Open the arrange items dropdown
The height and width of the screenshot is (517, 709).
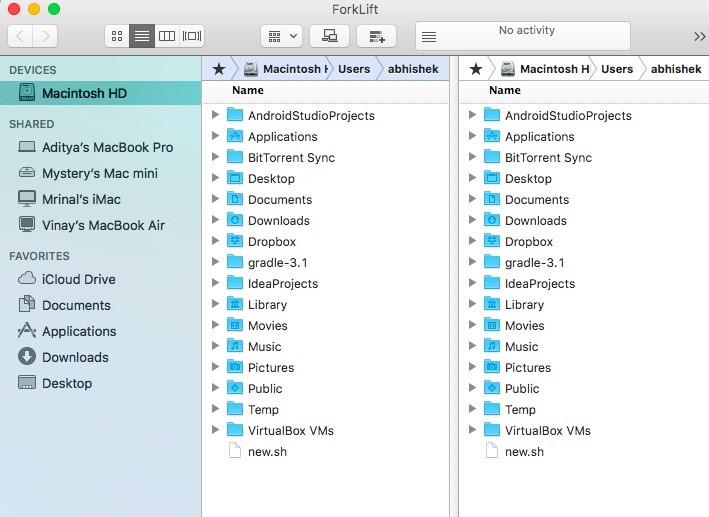point(282,36)
